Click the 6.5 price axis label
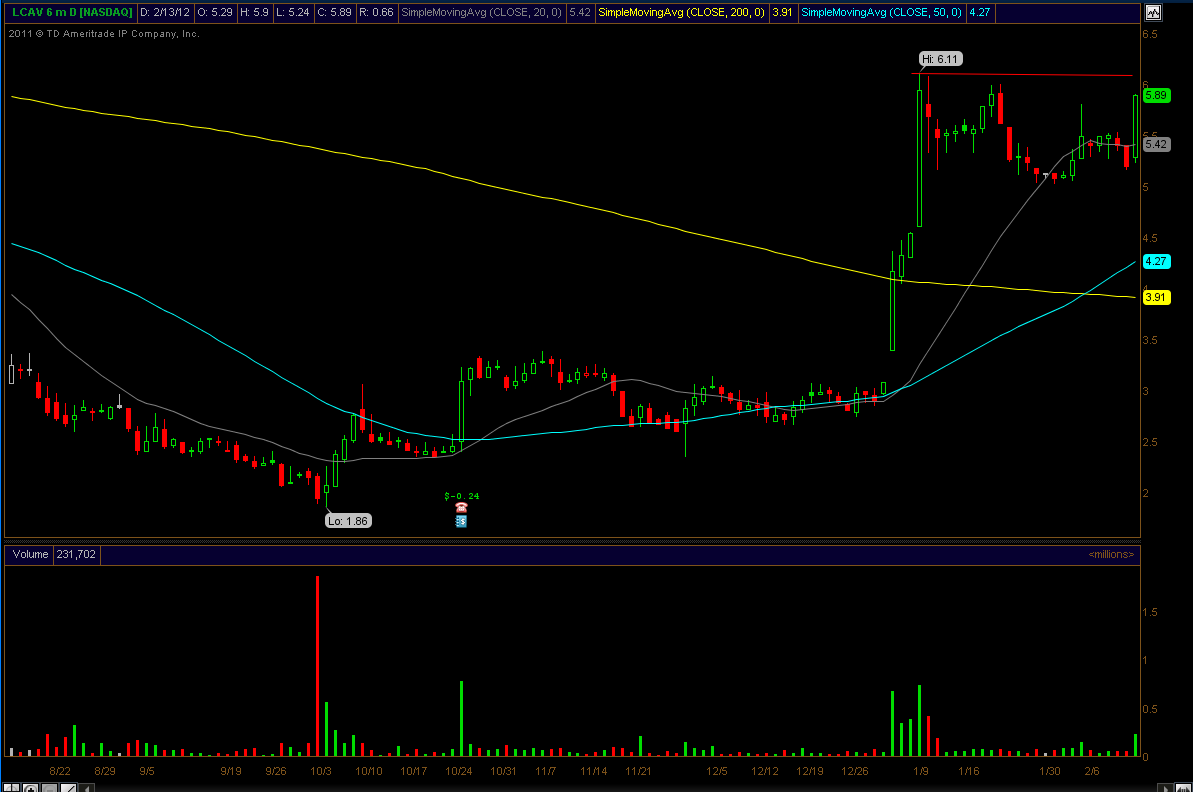 1150,34
